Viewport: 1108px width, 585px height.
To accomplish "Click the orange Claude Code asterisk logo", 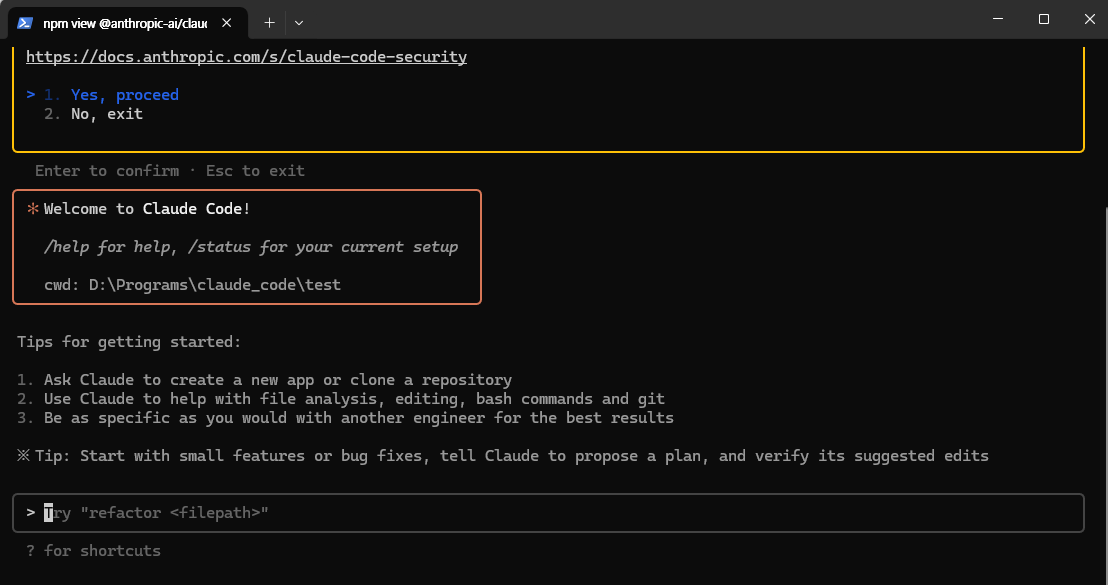I will pyautogui.click(x=33, y=208).
